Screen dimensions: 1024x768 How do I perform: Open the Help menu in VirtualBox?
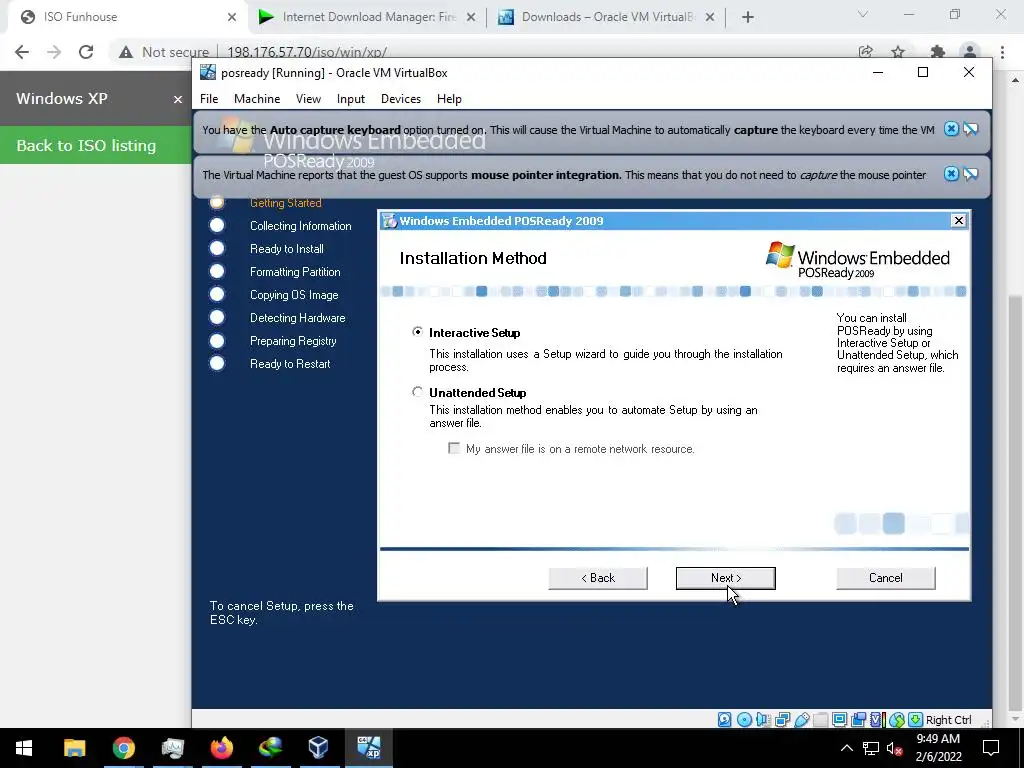(x=449, y=99)
